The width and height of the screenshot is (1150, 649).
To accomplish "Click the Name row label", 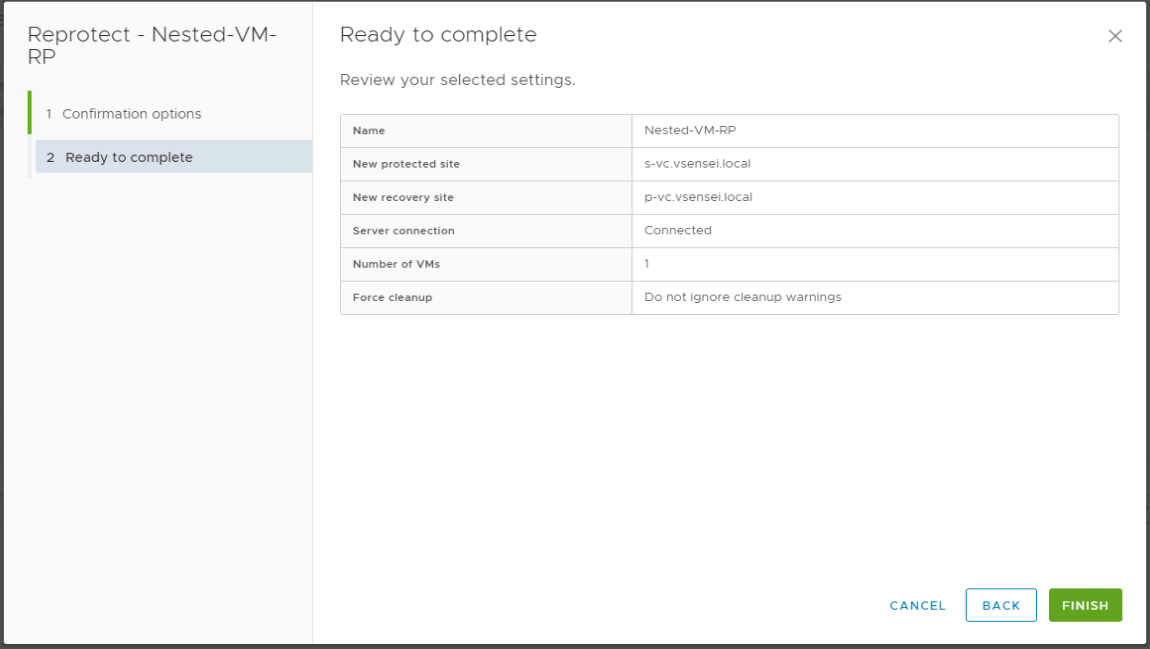I will tap(369, 131).
